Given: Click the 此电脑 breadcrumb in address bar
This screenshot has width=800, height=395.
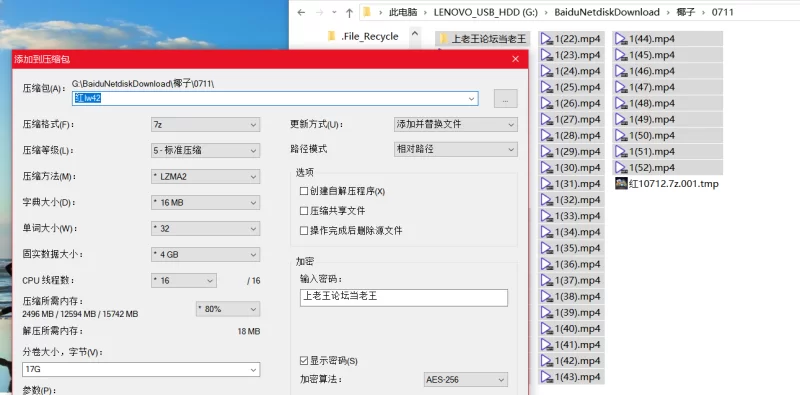Looking at the screenshot, I should (x=403, y=12).
